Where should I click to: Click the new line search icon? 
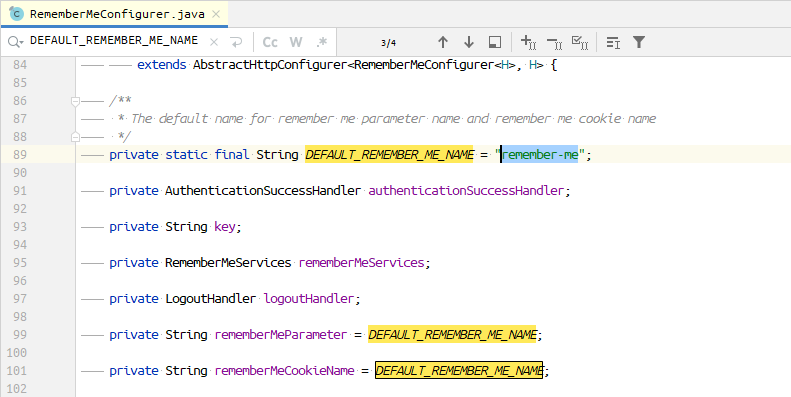tap(236, 42)
